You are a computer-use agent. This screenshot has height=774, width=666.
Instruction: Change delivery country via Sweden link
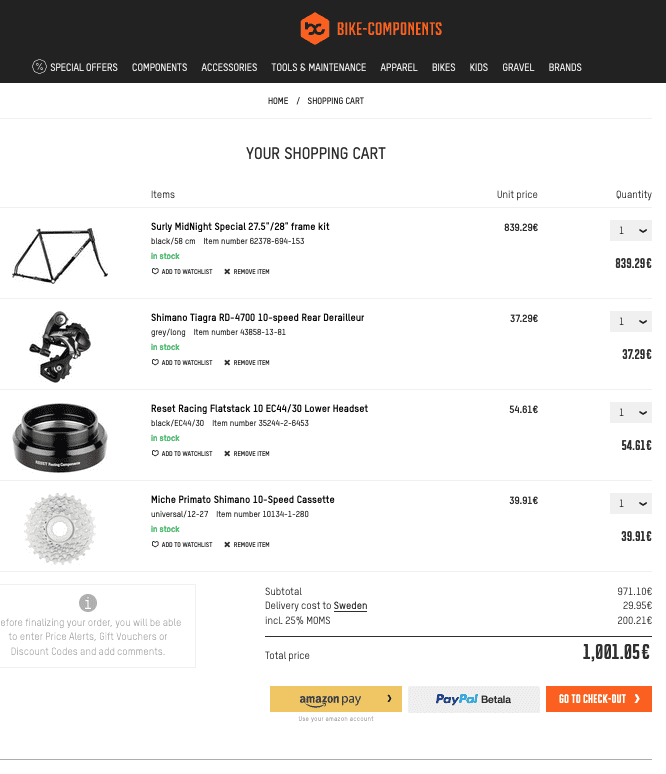pyautogui.click(x=350, y=606)
